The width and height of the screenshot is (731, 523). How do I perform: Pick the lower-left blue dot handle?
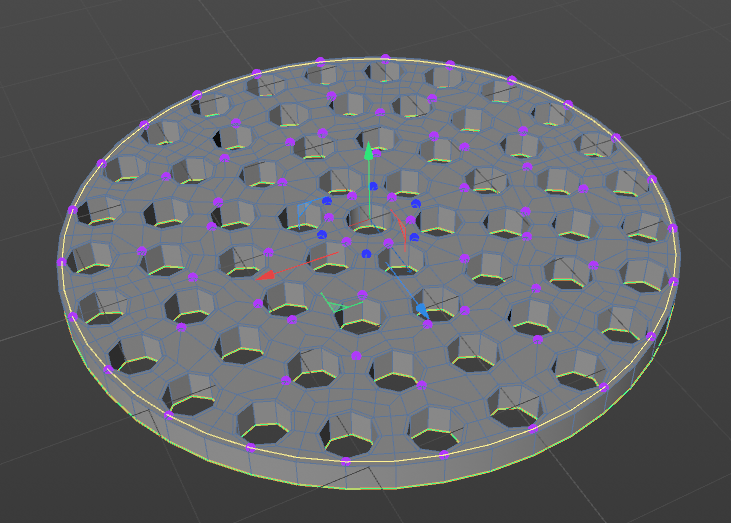(x=322, y=234)
